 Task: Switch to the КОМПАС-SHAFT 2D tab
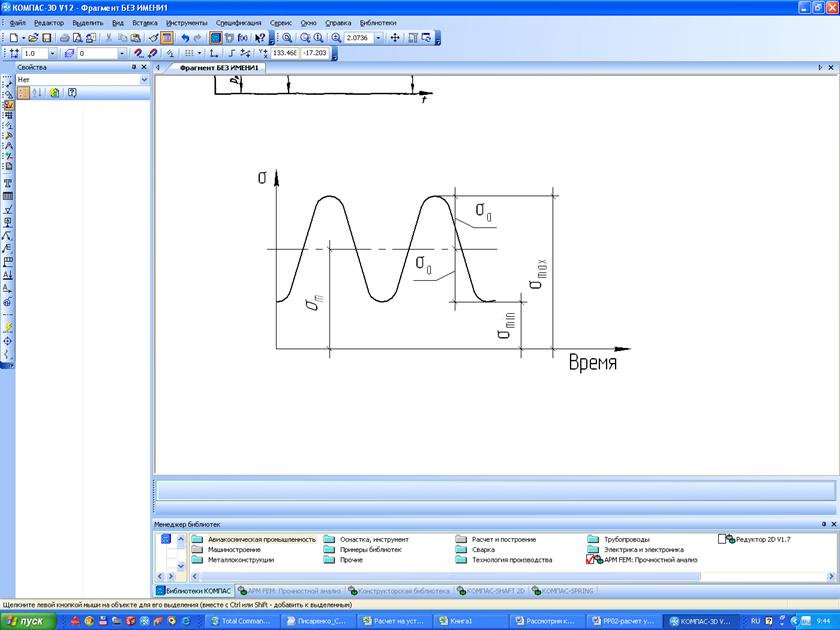(x=496, y=591)
